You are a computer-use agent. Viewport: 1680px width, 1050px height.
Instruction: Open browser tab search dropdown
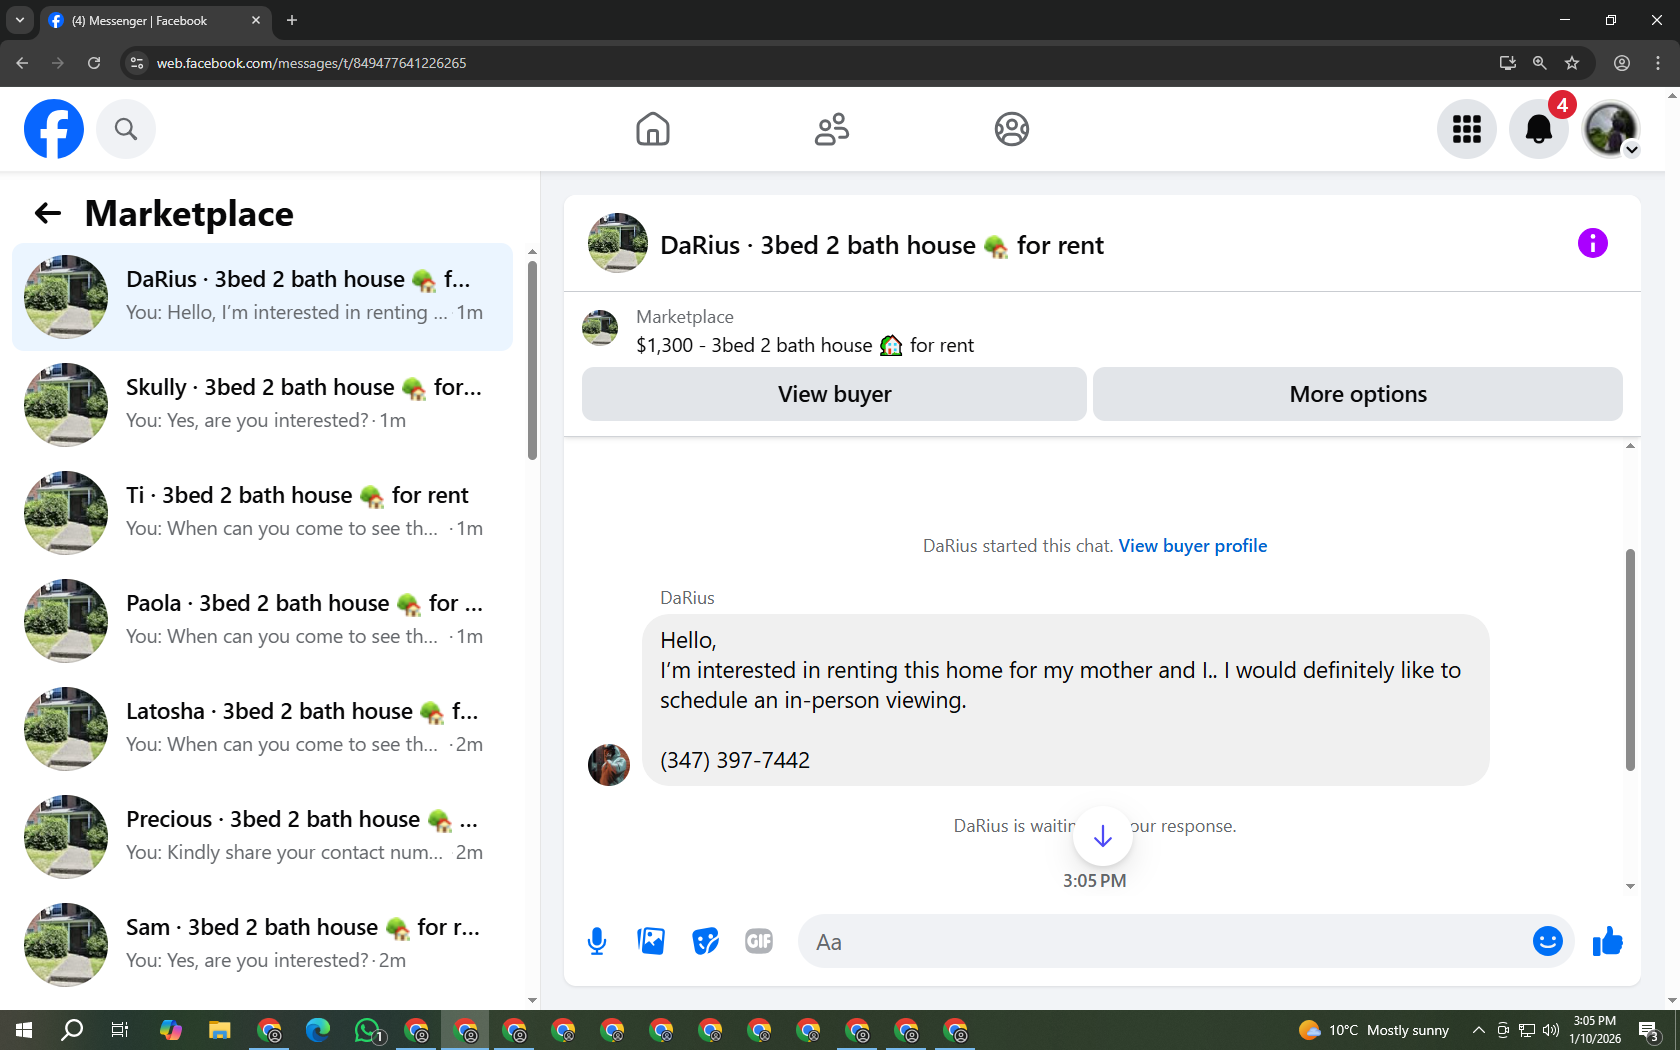19,20
